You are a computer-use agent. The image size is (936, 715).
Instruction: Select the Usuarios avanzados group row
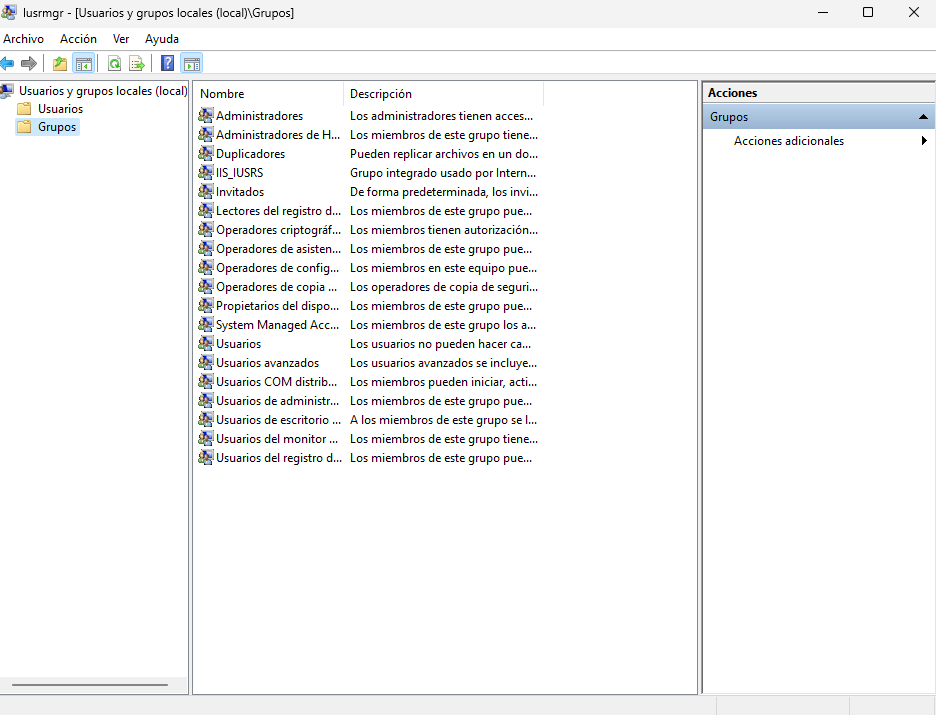(267, 363)
